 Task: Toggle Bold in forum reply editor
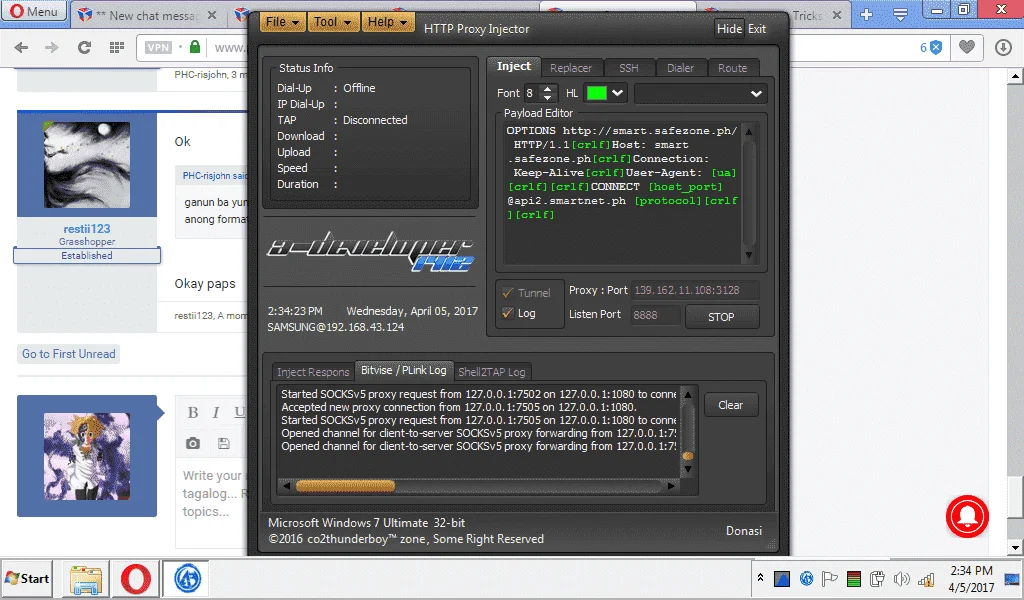(x=193, y=413)
